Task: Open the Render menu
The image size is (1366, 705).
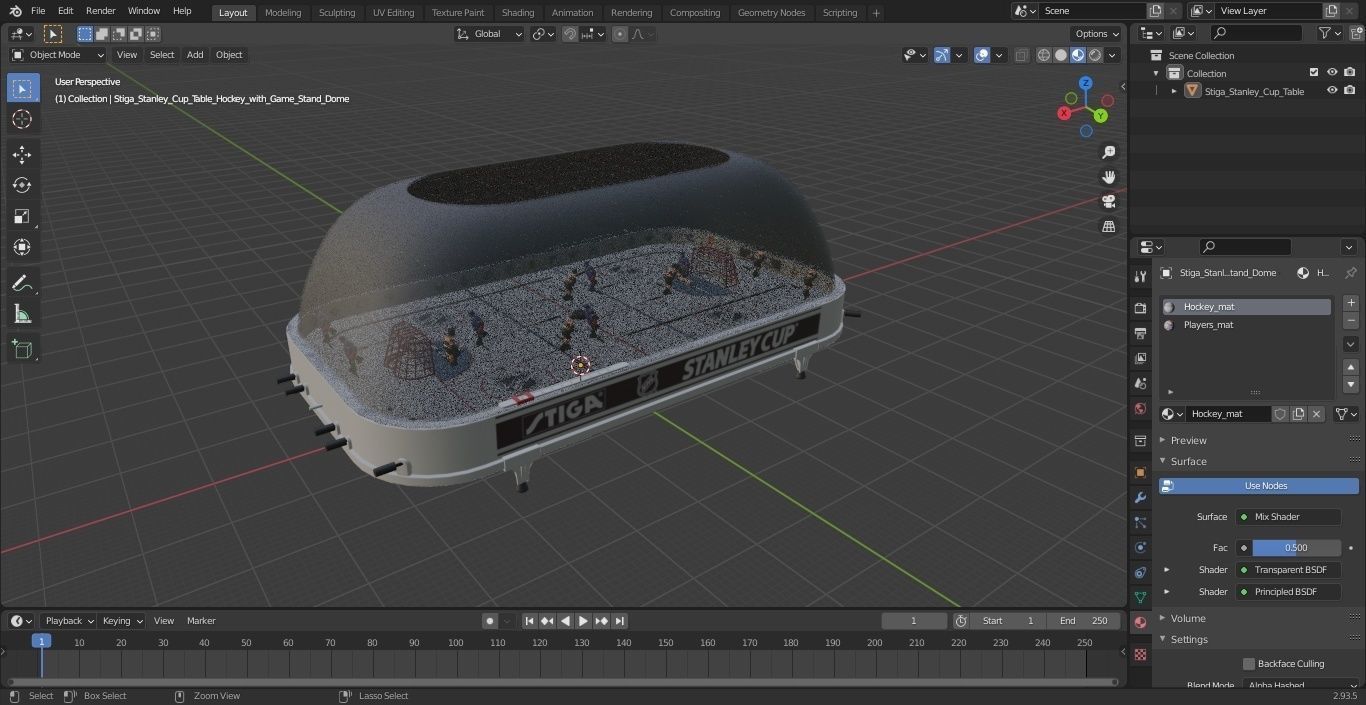Action: tap(100, 11)
